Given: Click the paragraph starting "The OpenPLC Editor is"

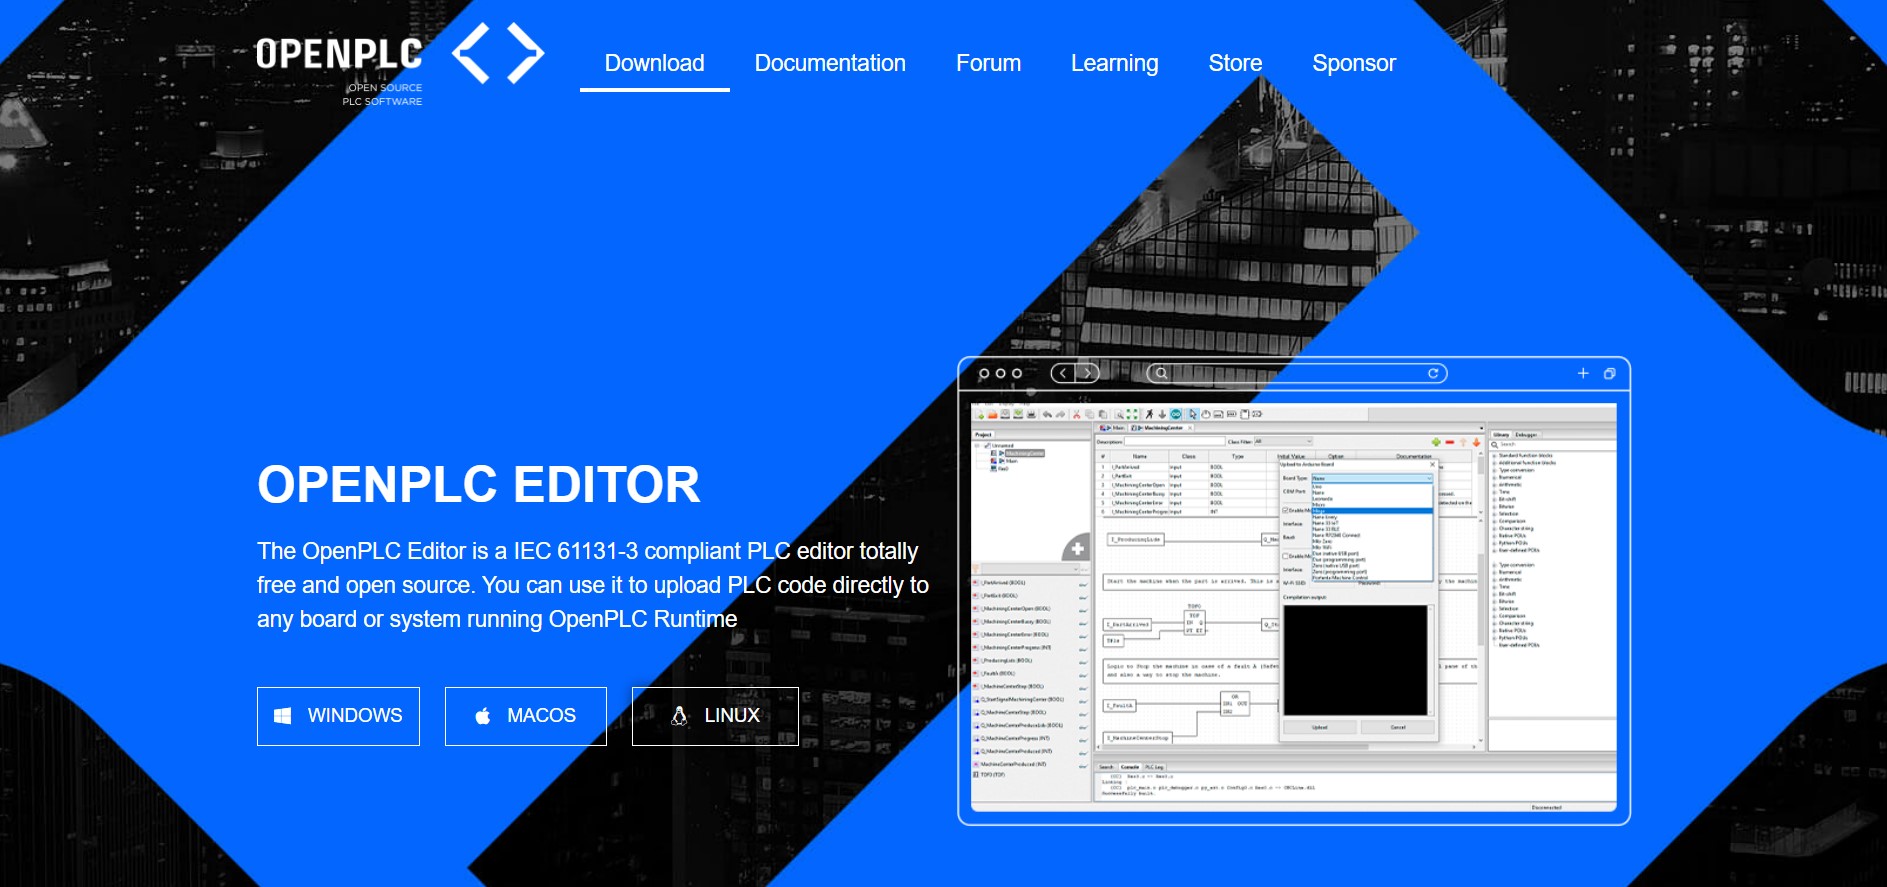Looking at the screenshot, I should (x=593, y=585).
